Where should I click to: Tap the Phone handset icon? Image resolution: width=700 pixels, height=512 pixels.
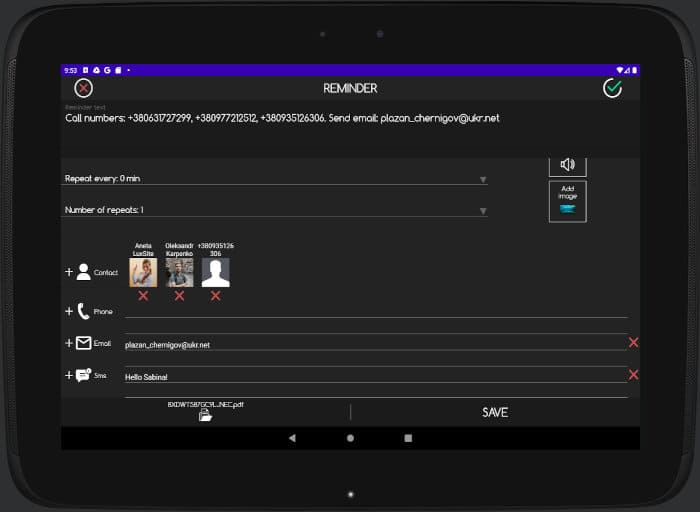point(83,311)
